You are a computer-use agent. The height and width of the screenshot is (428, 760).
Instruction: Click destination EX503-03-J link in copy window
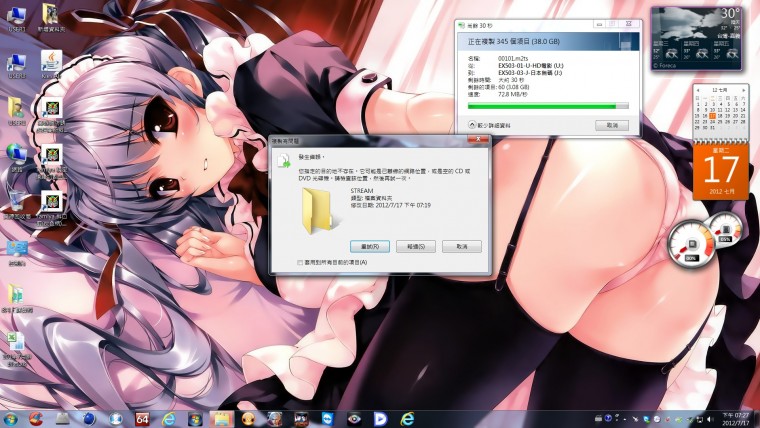(530, 73)
